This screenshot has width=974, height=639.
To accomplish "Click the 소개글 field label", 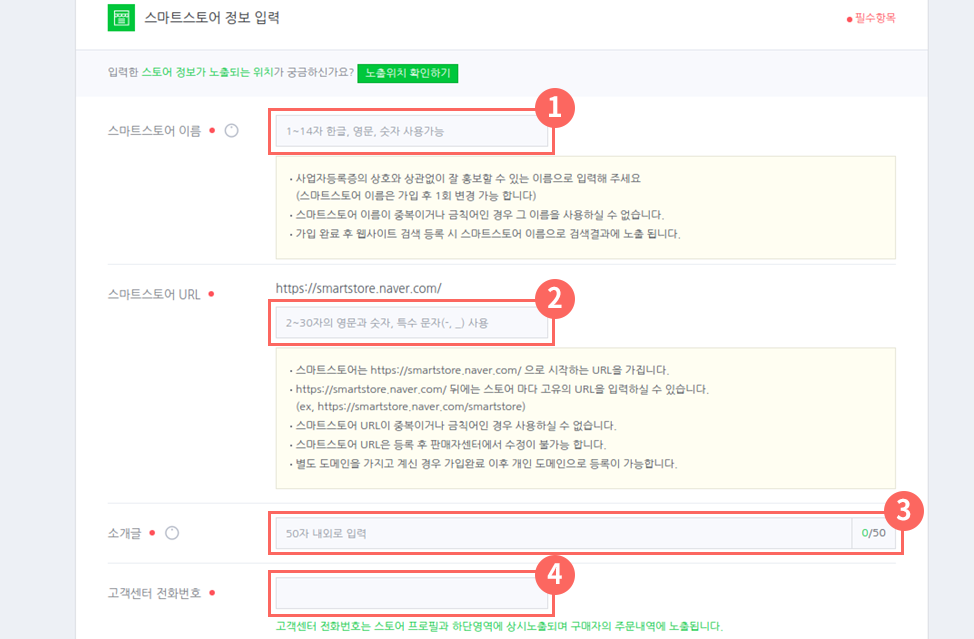I will 124,533.
